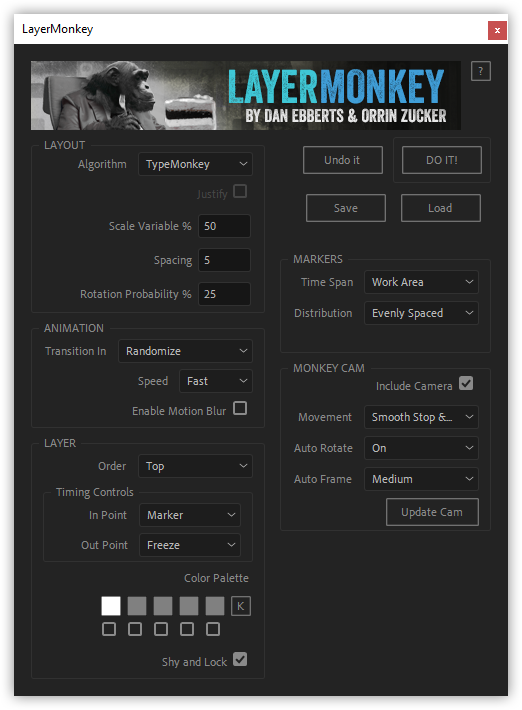The height and width of the screenshot is (710, 522).
Task: Check the box under the white swatch
Action: (109, 629)
